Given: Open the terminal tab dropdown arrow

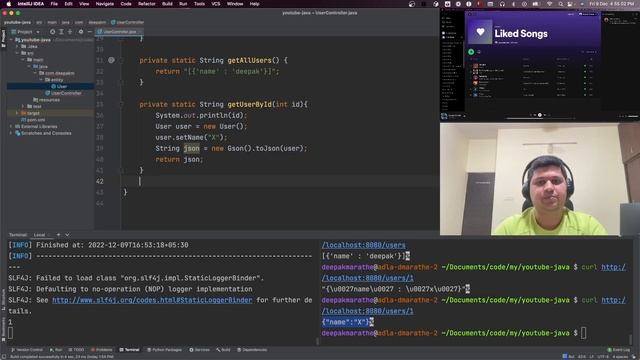Looking at the screenshot, I should click(67, 235).
